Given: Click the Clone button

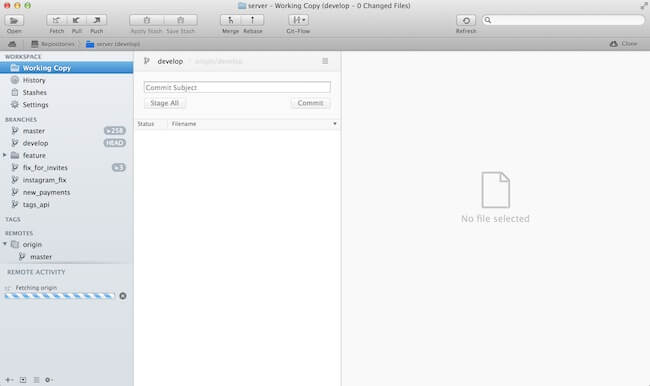Looking at the screenshot, I should (623, 44).
